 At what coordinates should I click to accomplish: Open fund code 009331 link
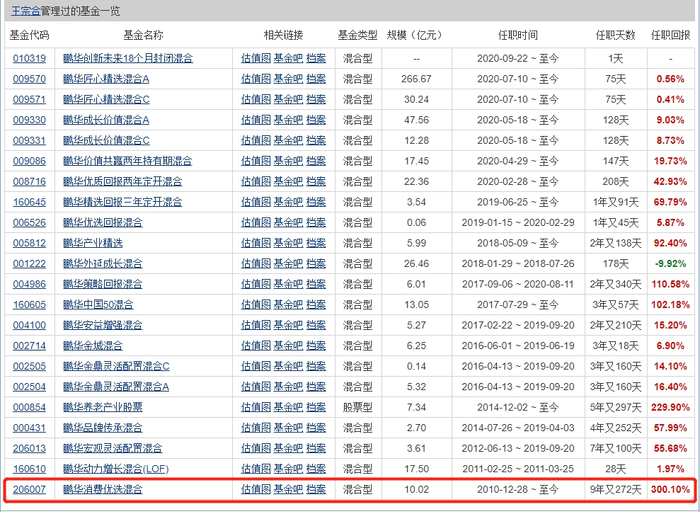click(x=29, y=141)
